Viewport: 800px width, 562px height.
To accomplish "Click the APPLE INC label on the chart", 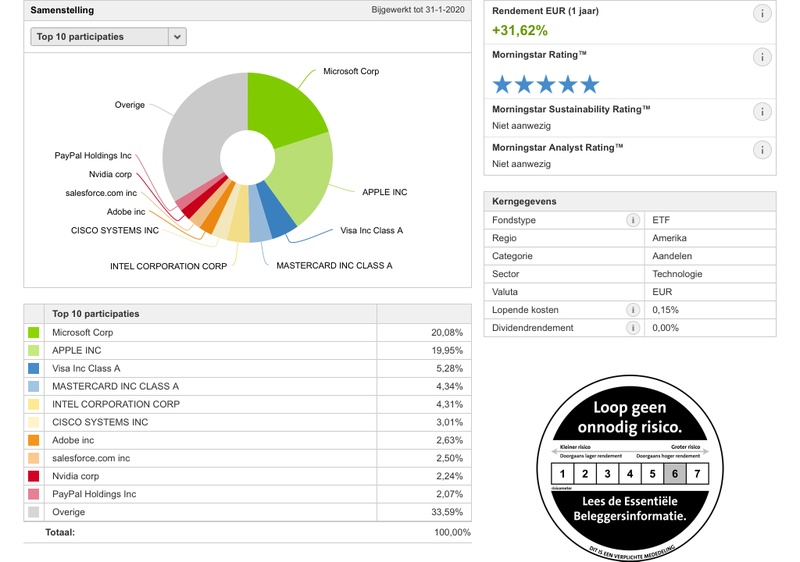I will coord(385,192).
